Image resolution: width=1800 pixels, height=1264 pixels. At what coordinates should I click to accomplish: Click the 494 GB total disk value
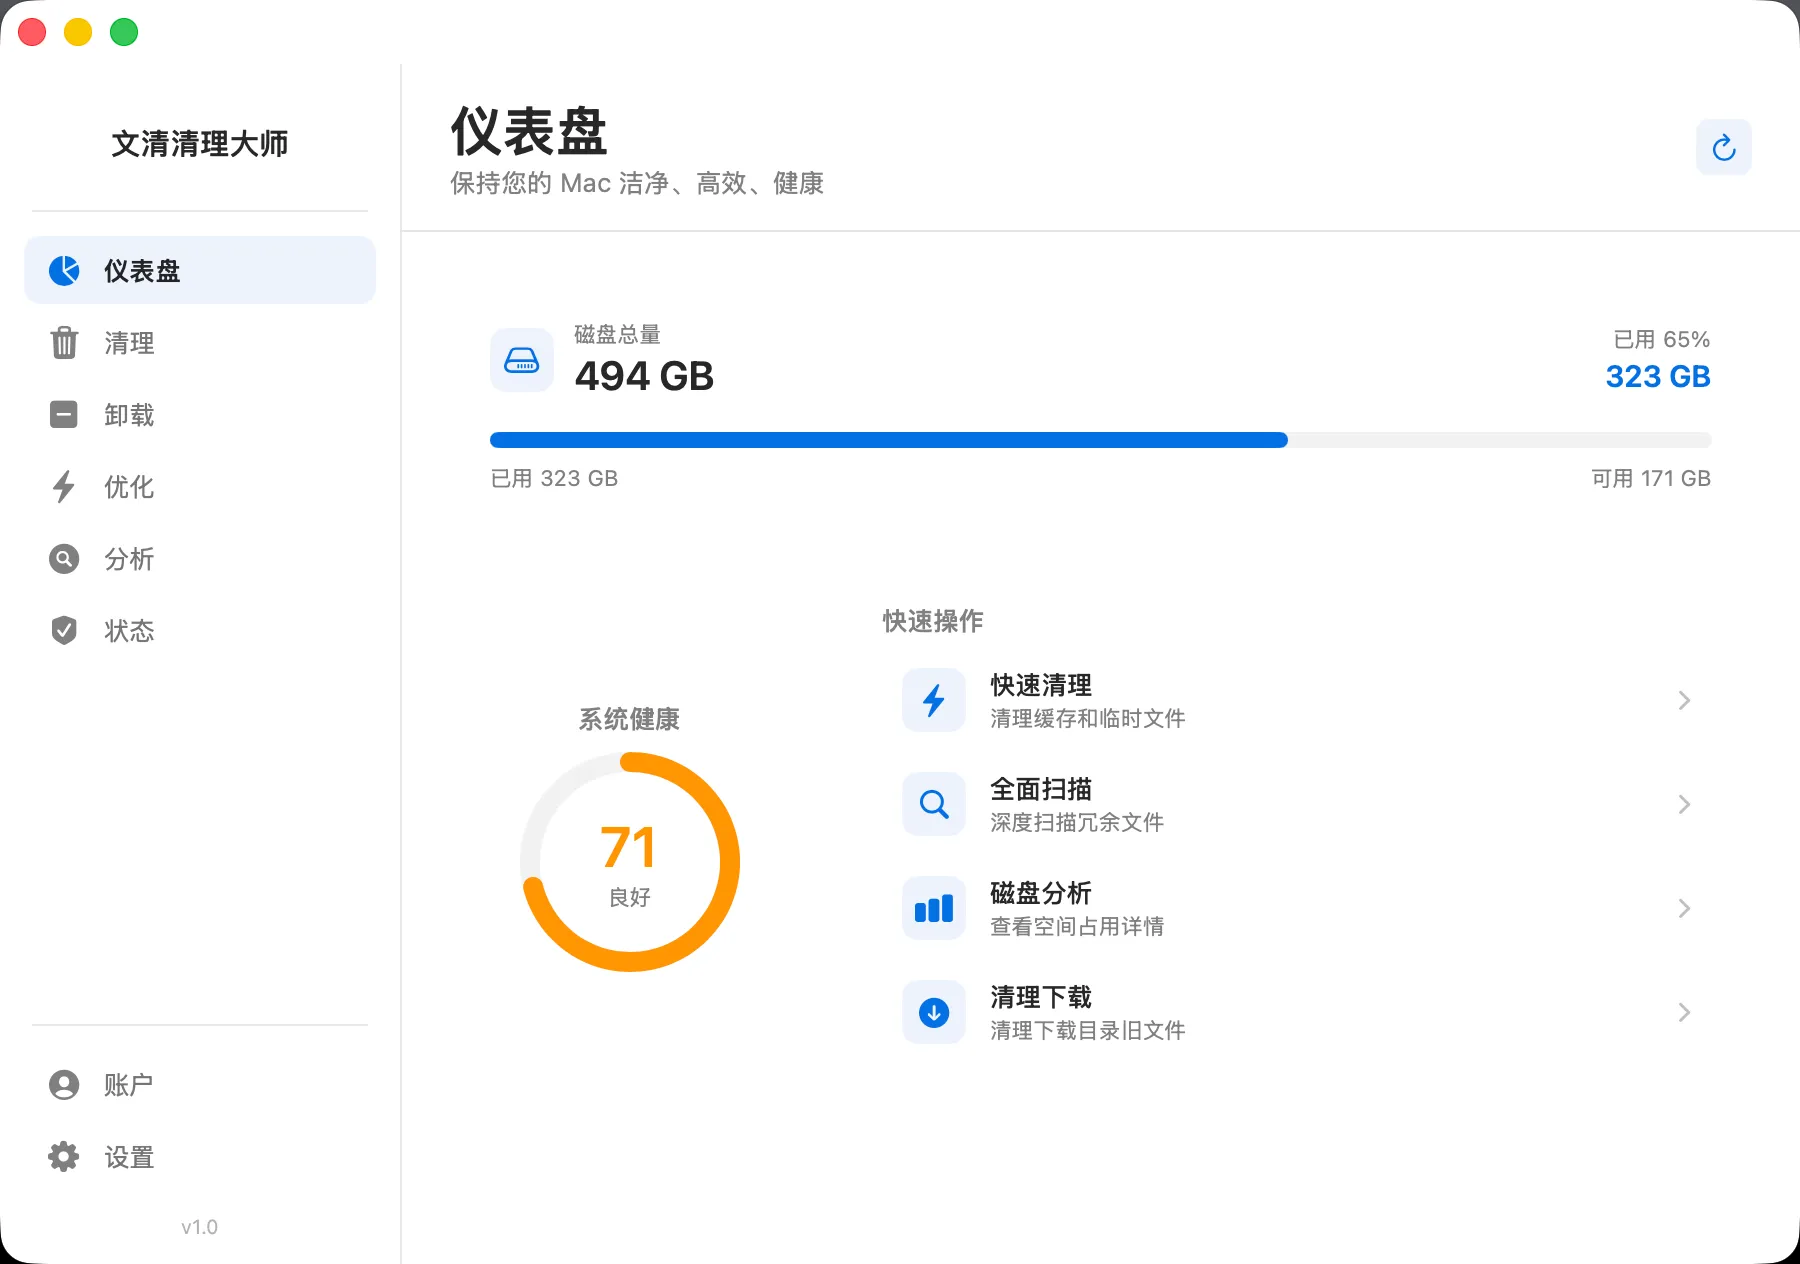(x=644, y=376)
